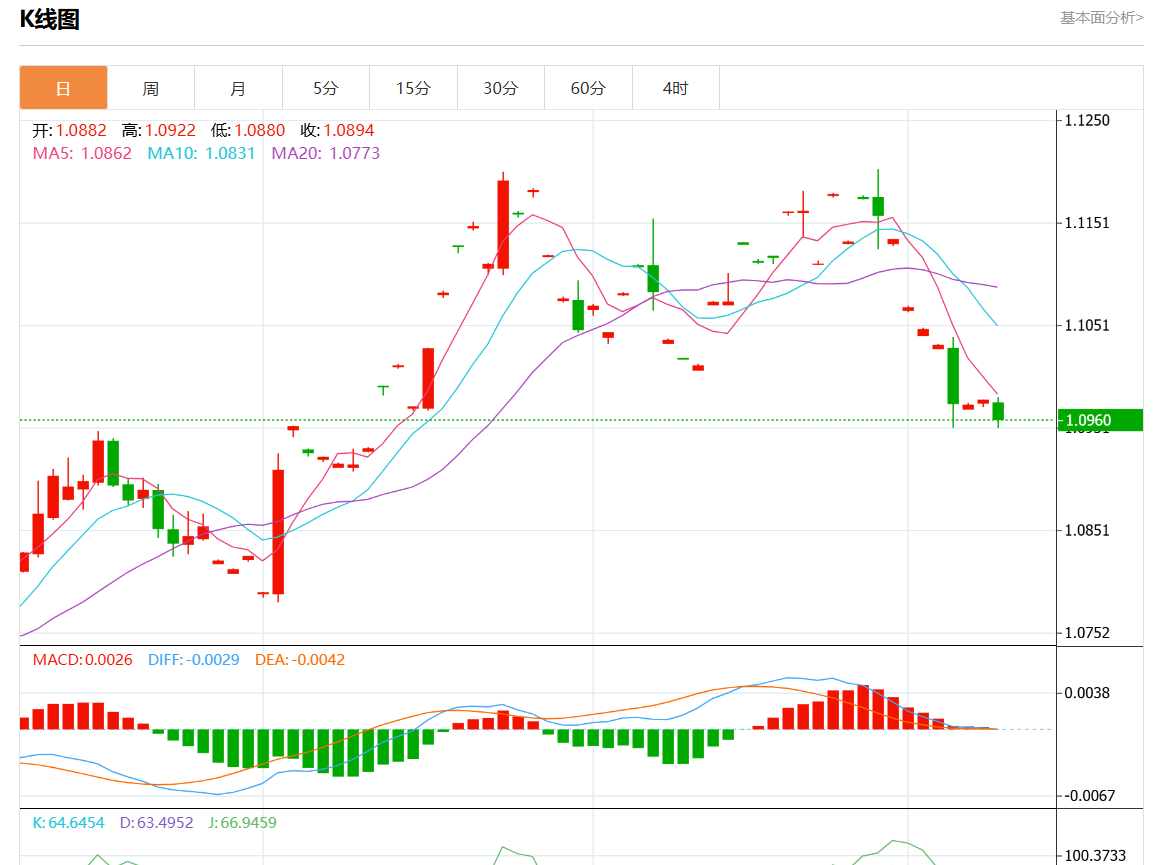This screenshot has height=865, width=1166.
Task: Switch to the 月 monthly tab
Action: pyautogui.click(x=238, y=88)
